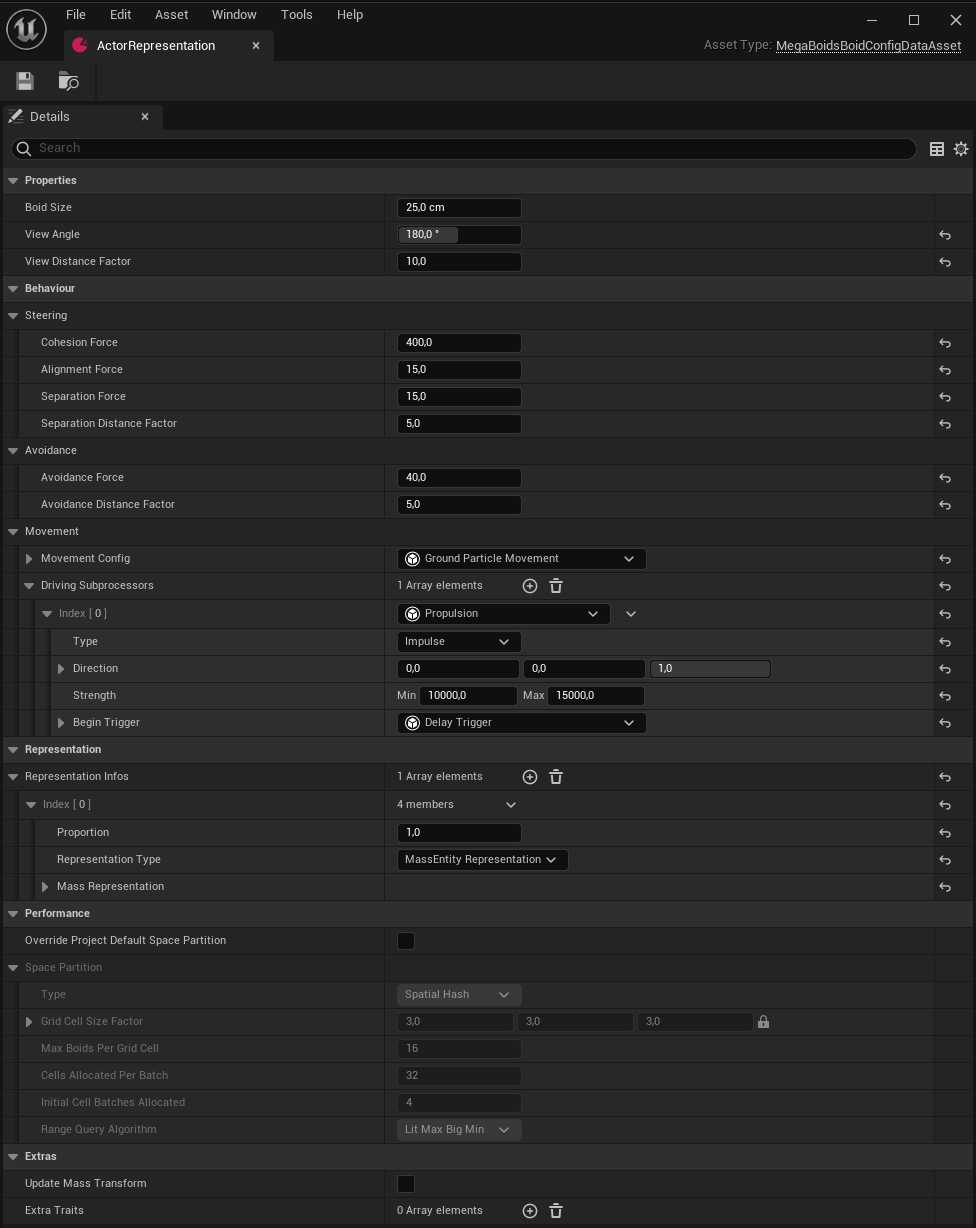976x1228 pixels.
Task: Open the Asset menu
Action: (171, 14)
